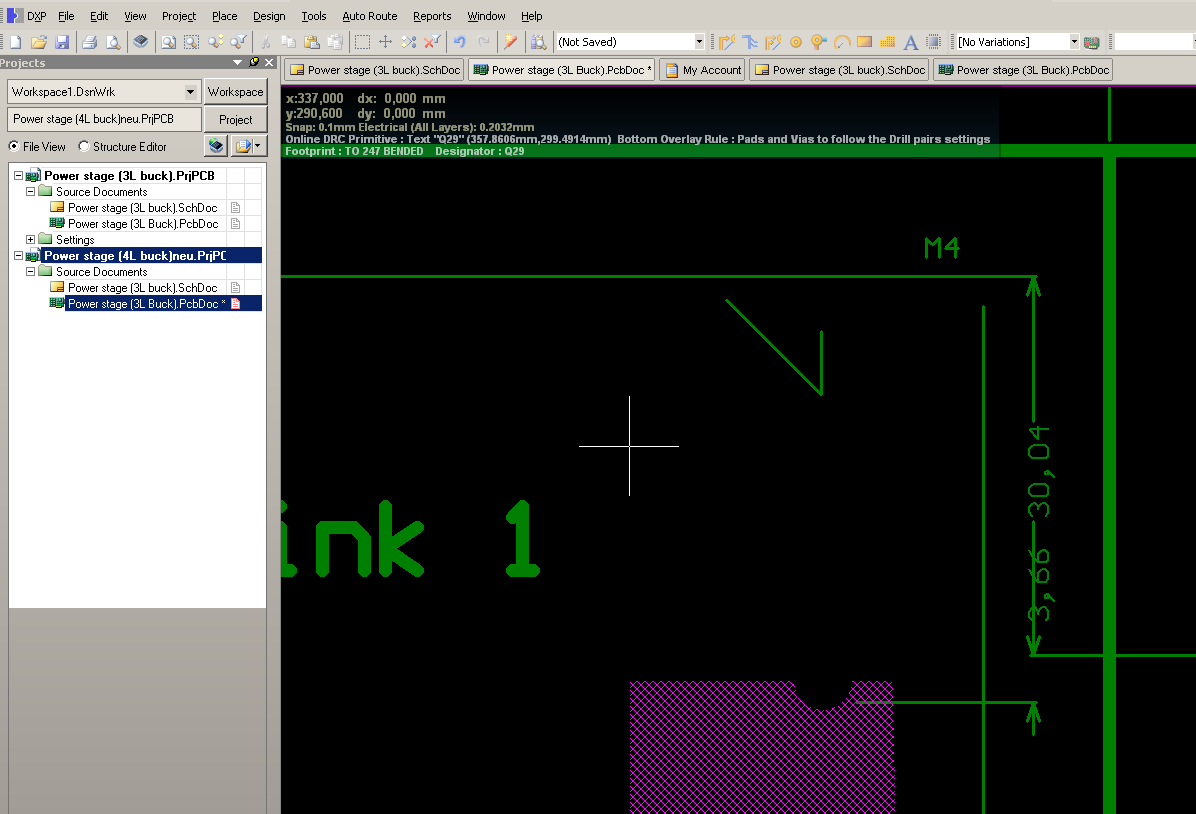Undo the last action with the blue arrow
The height and width of the screenshot is (814, 1196).
tap(459, 42)
